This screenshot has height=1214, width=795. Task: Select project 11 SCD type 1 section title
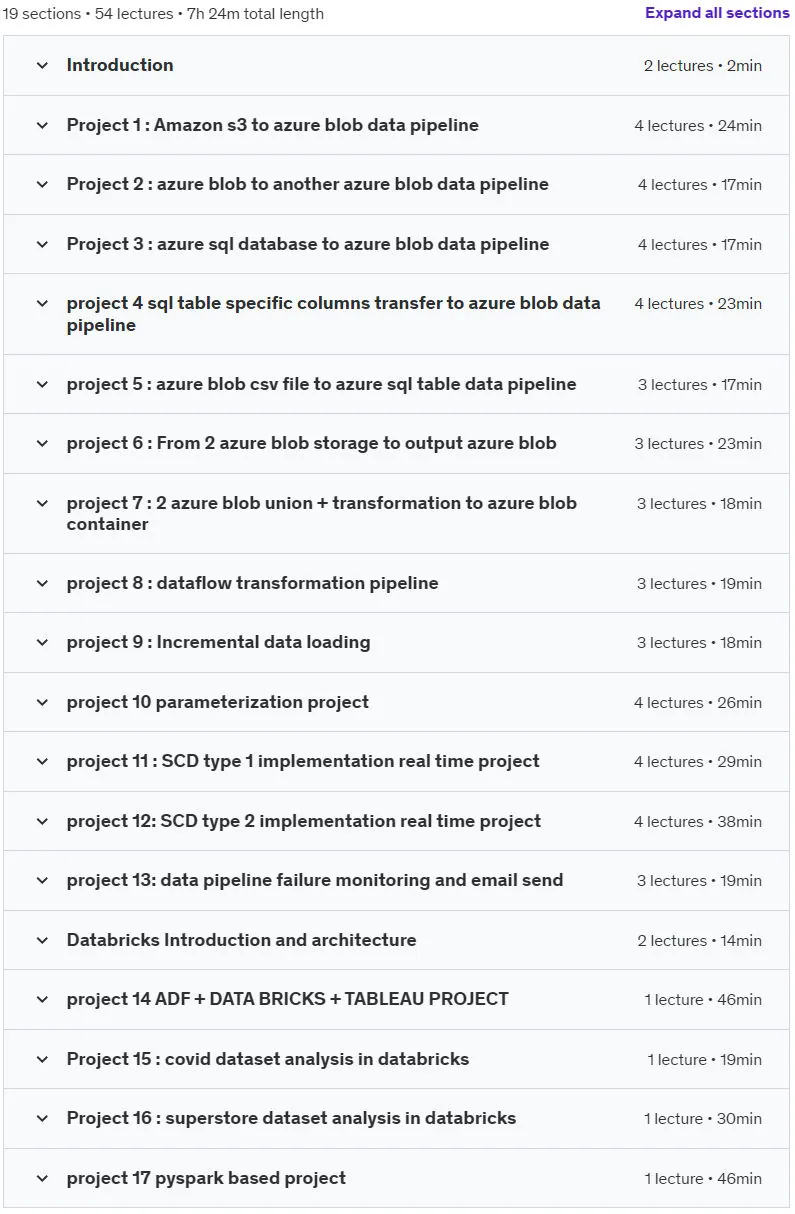(303, 761)
